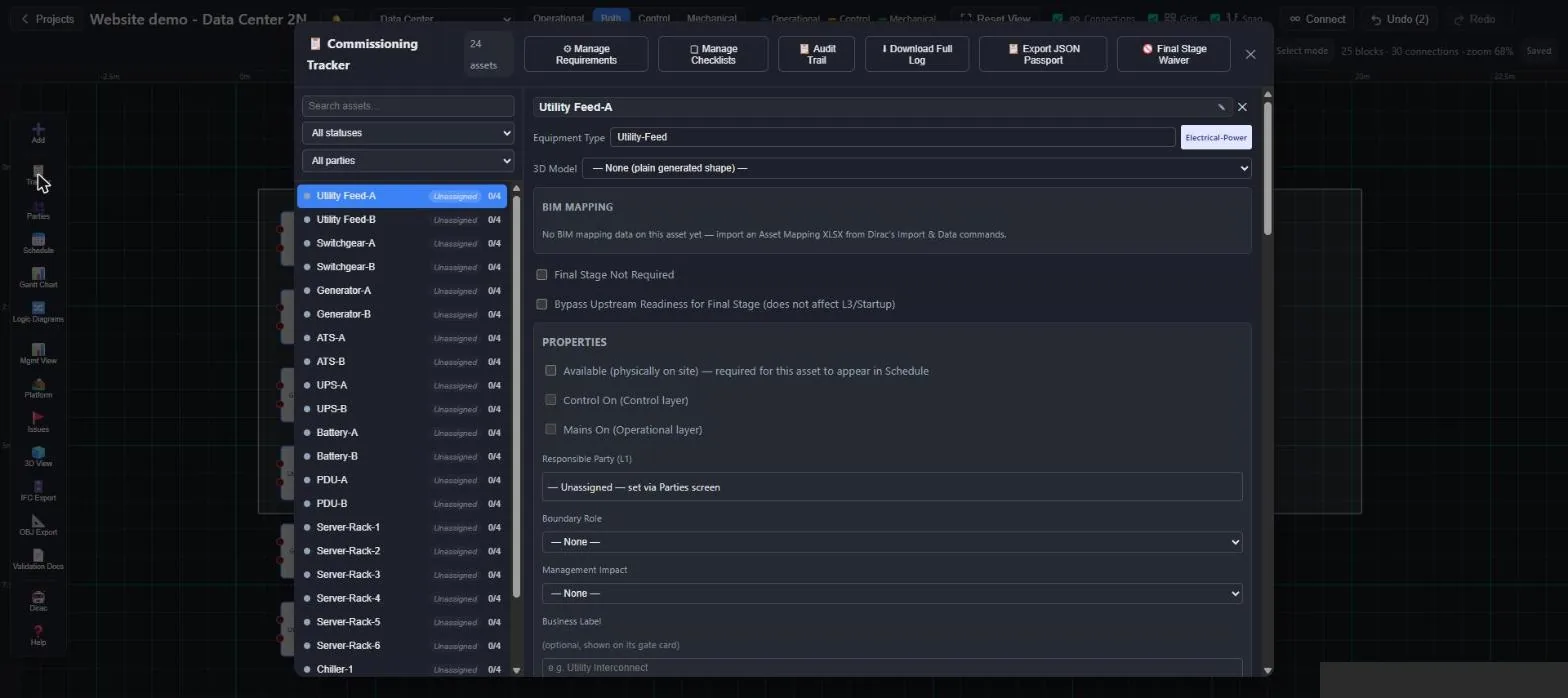Open the Gantt Chart sidebar icon
The image size is (1568, 698).
pos(38,278)
